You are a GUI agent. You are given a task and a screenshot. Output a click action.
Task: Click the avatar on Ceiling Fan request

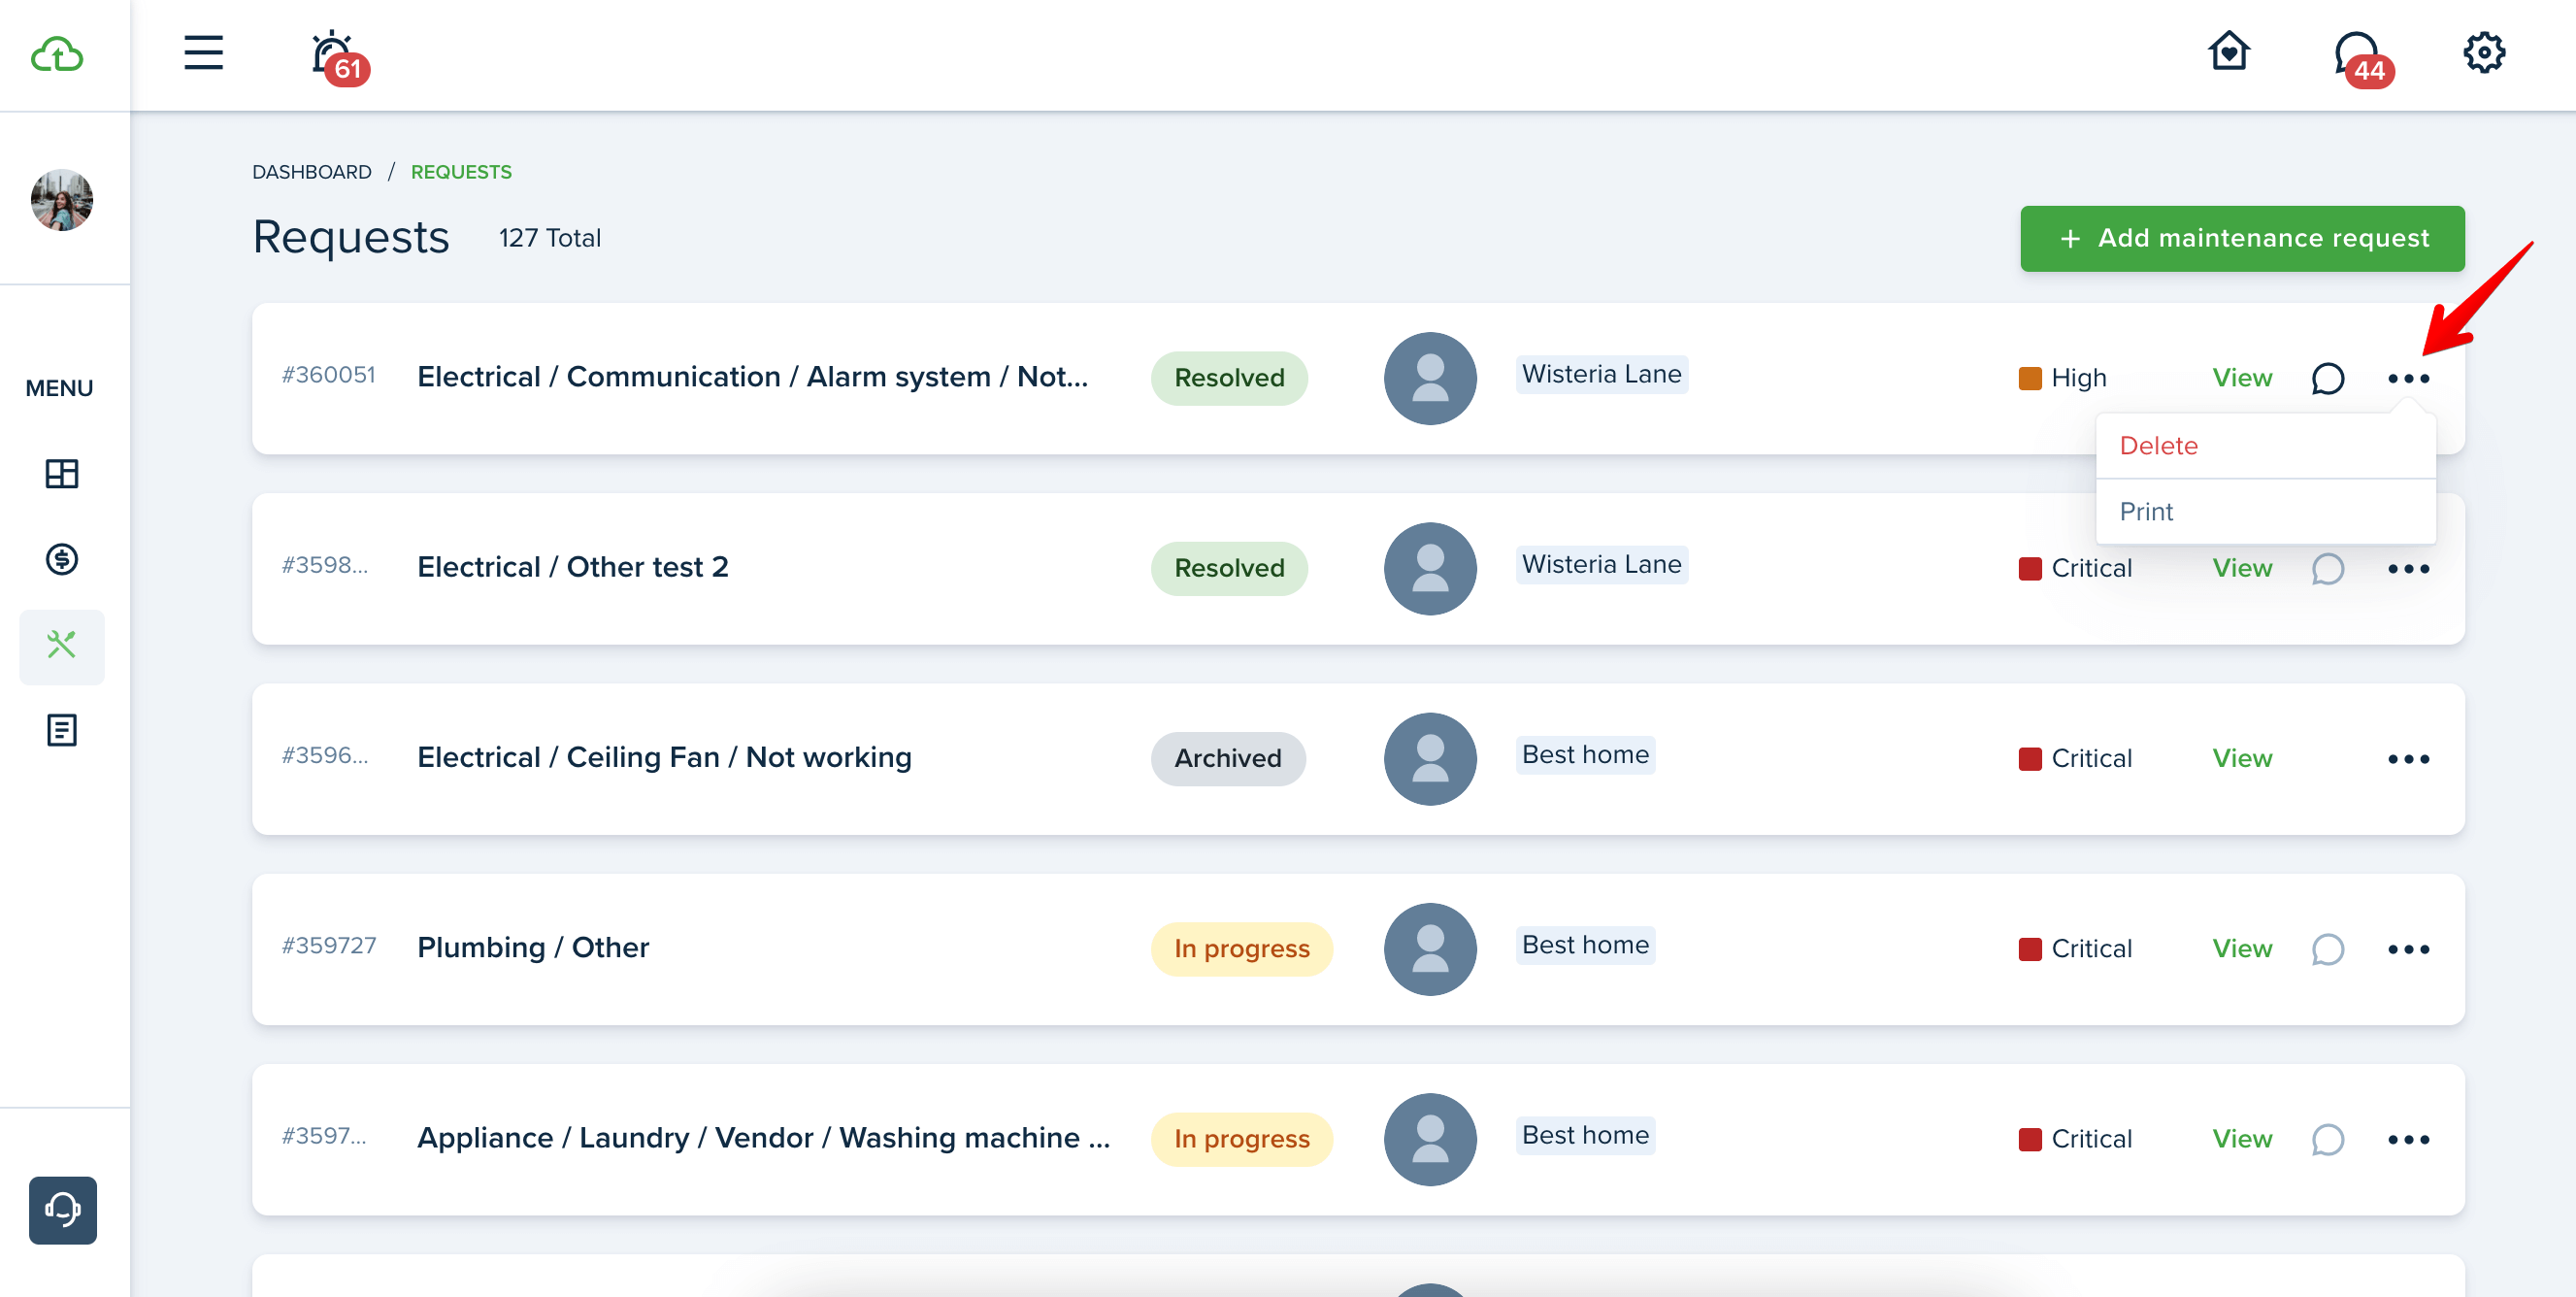[1430, 758]
